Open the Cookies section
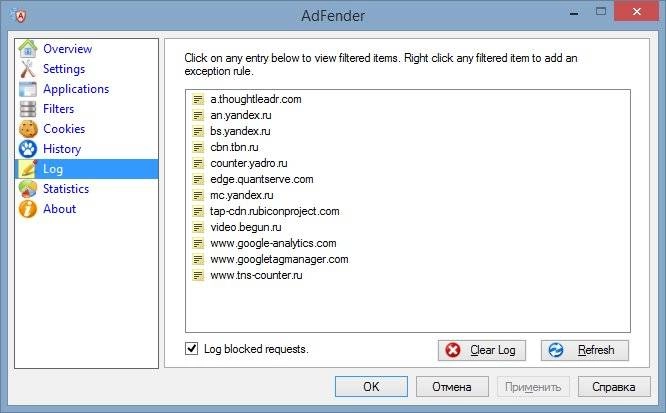 click(64, 129)
